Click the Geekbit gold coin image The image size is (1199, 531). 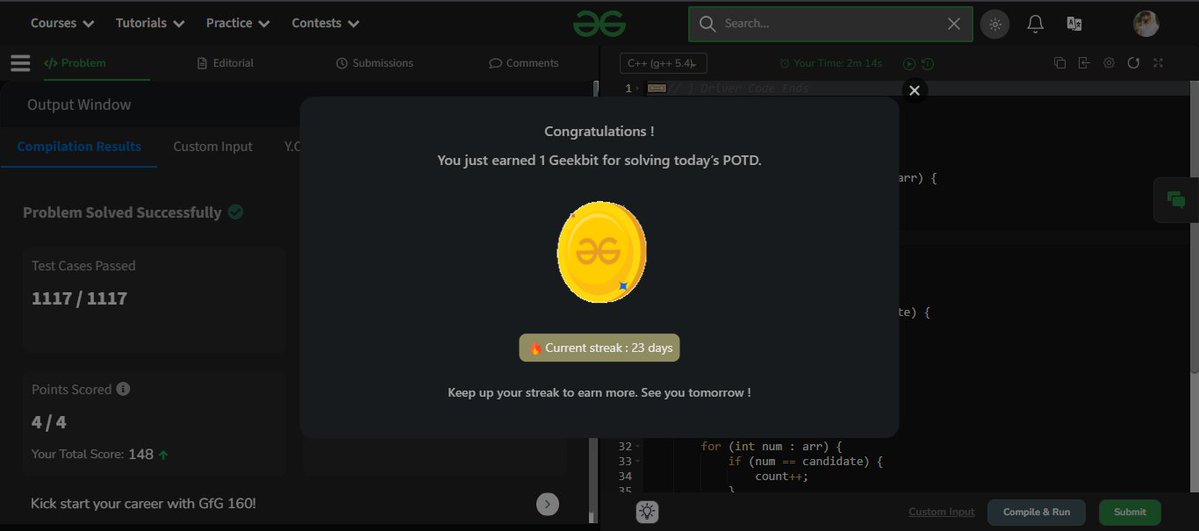point(601,252)
